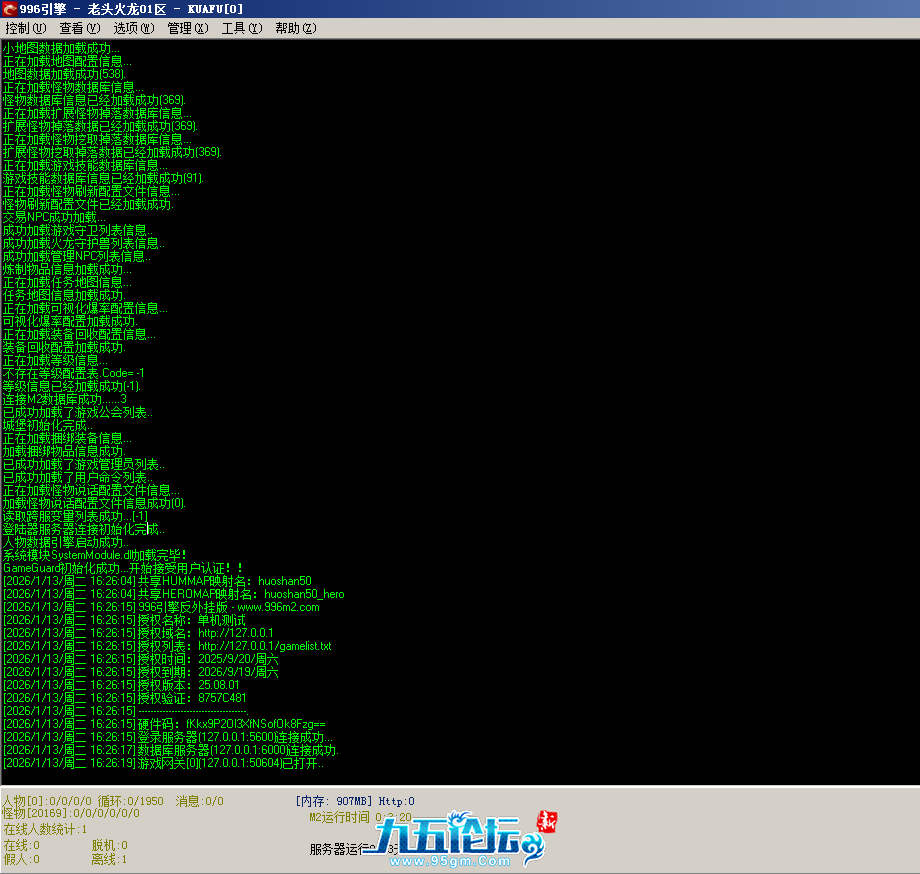The height and width of the screenshot is (874, 920).
Task: Click the www.996m2.com address in log
Action: click(x=278, y=607)
